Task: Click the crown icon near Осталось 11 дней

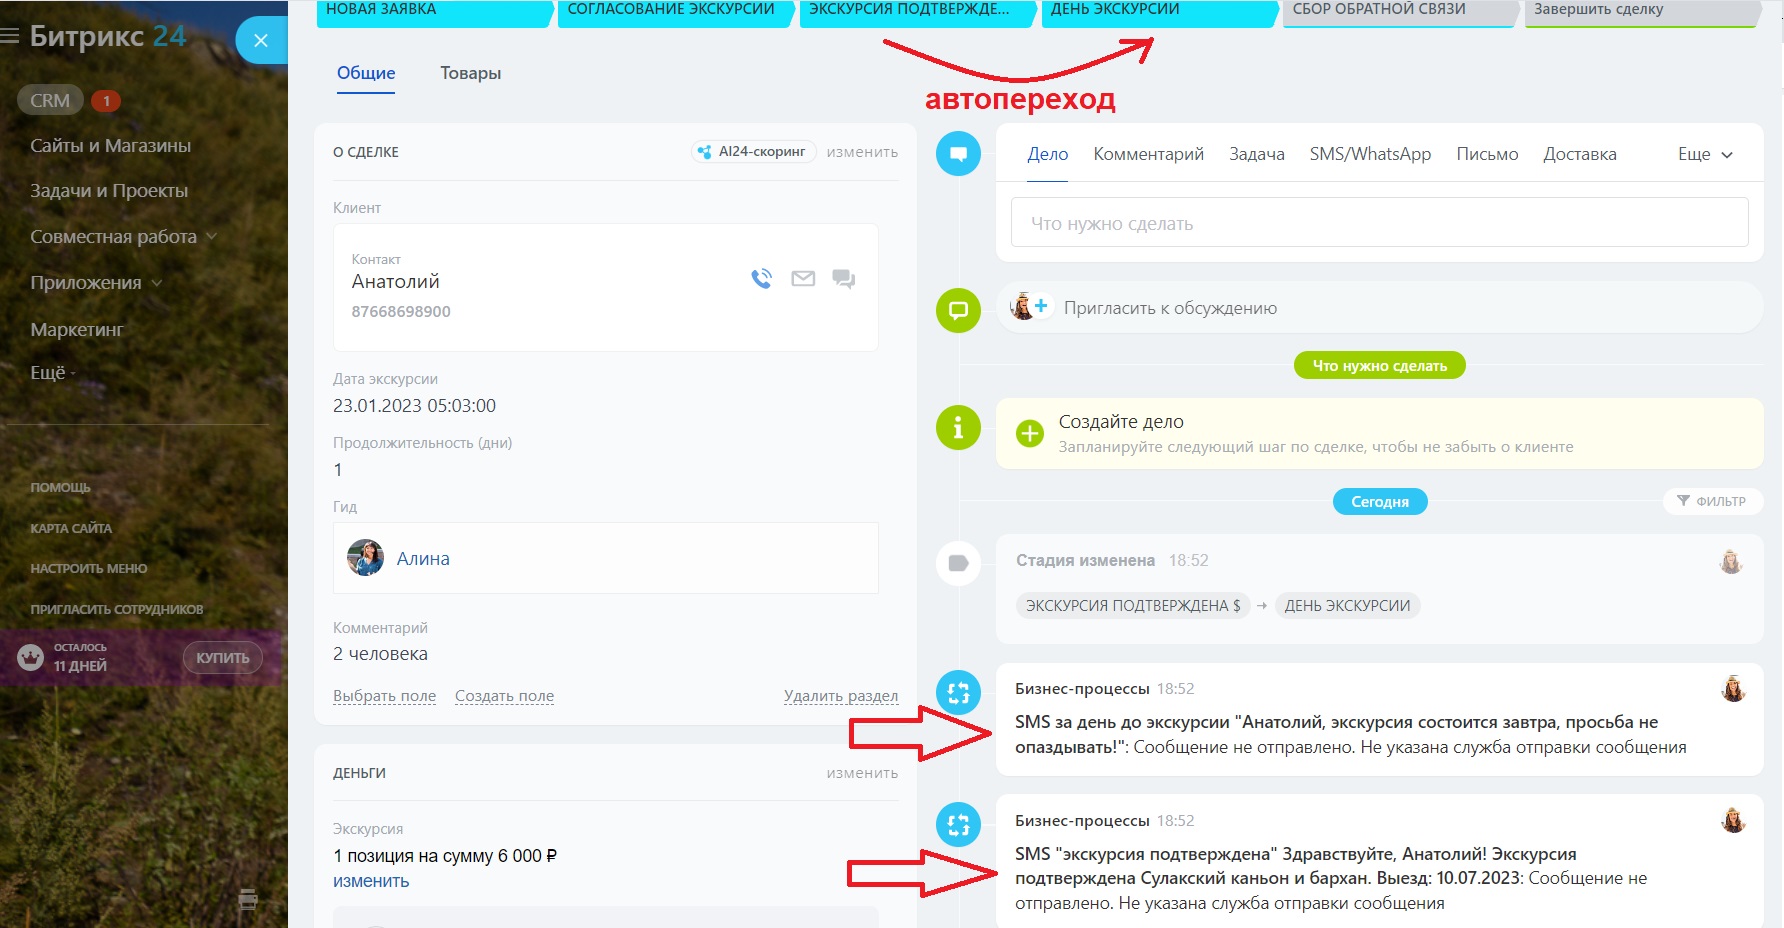Action: (31, 657)
